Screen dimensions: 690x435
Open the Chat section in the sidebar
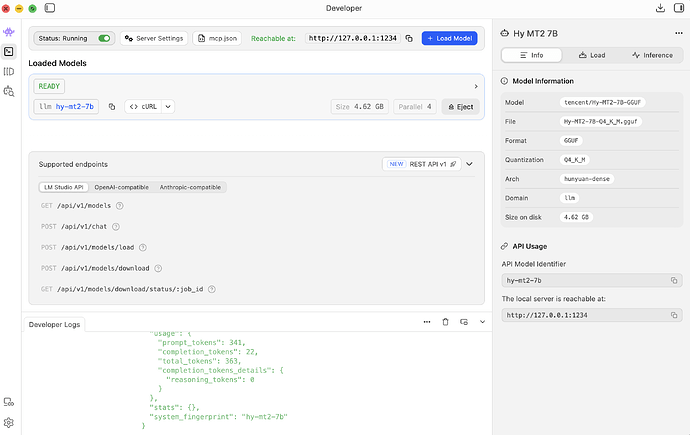[8, 32]
